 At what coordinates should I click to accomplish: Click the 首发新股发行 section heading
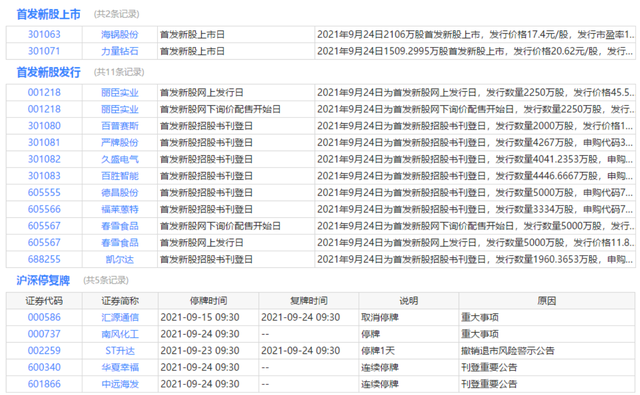coord(49,72)
